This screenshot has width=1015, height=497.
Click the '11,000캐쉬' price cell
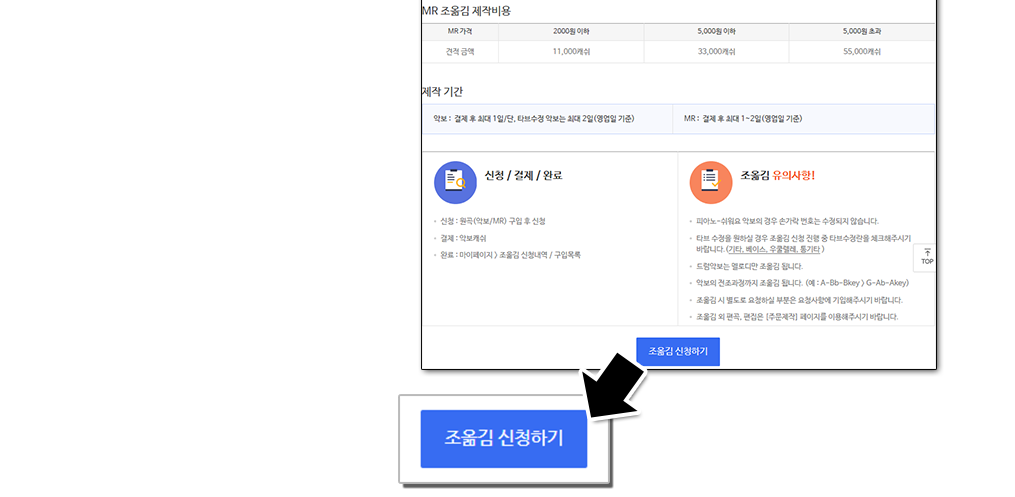[x=571, y=52]
